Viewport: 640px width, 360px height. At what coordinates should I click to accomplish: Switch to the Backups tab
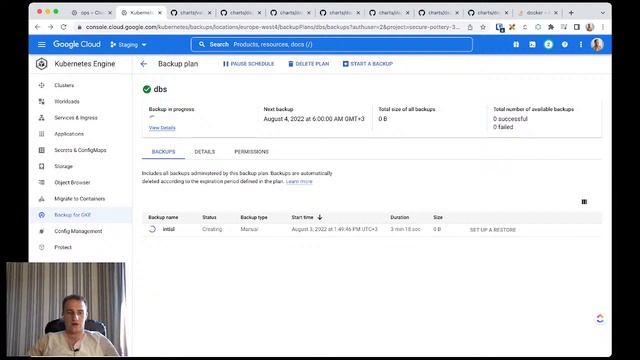coord(163,151)
